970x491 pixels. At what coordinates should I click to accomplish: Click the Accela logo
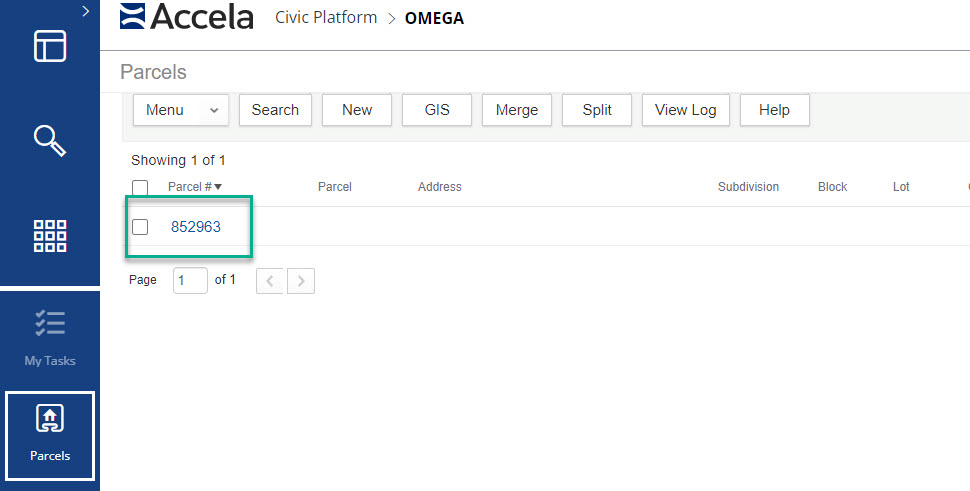[187, 17]
